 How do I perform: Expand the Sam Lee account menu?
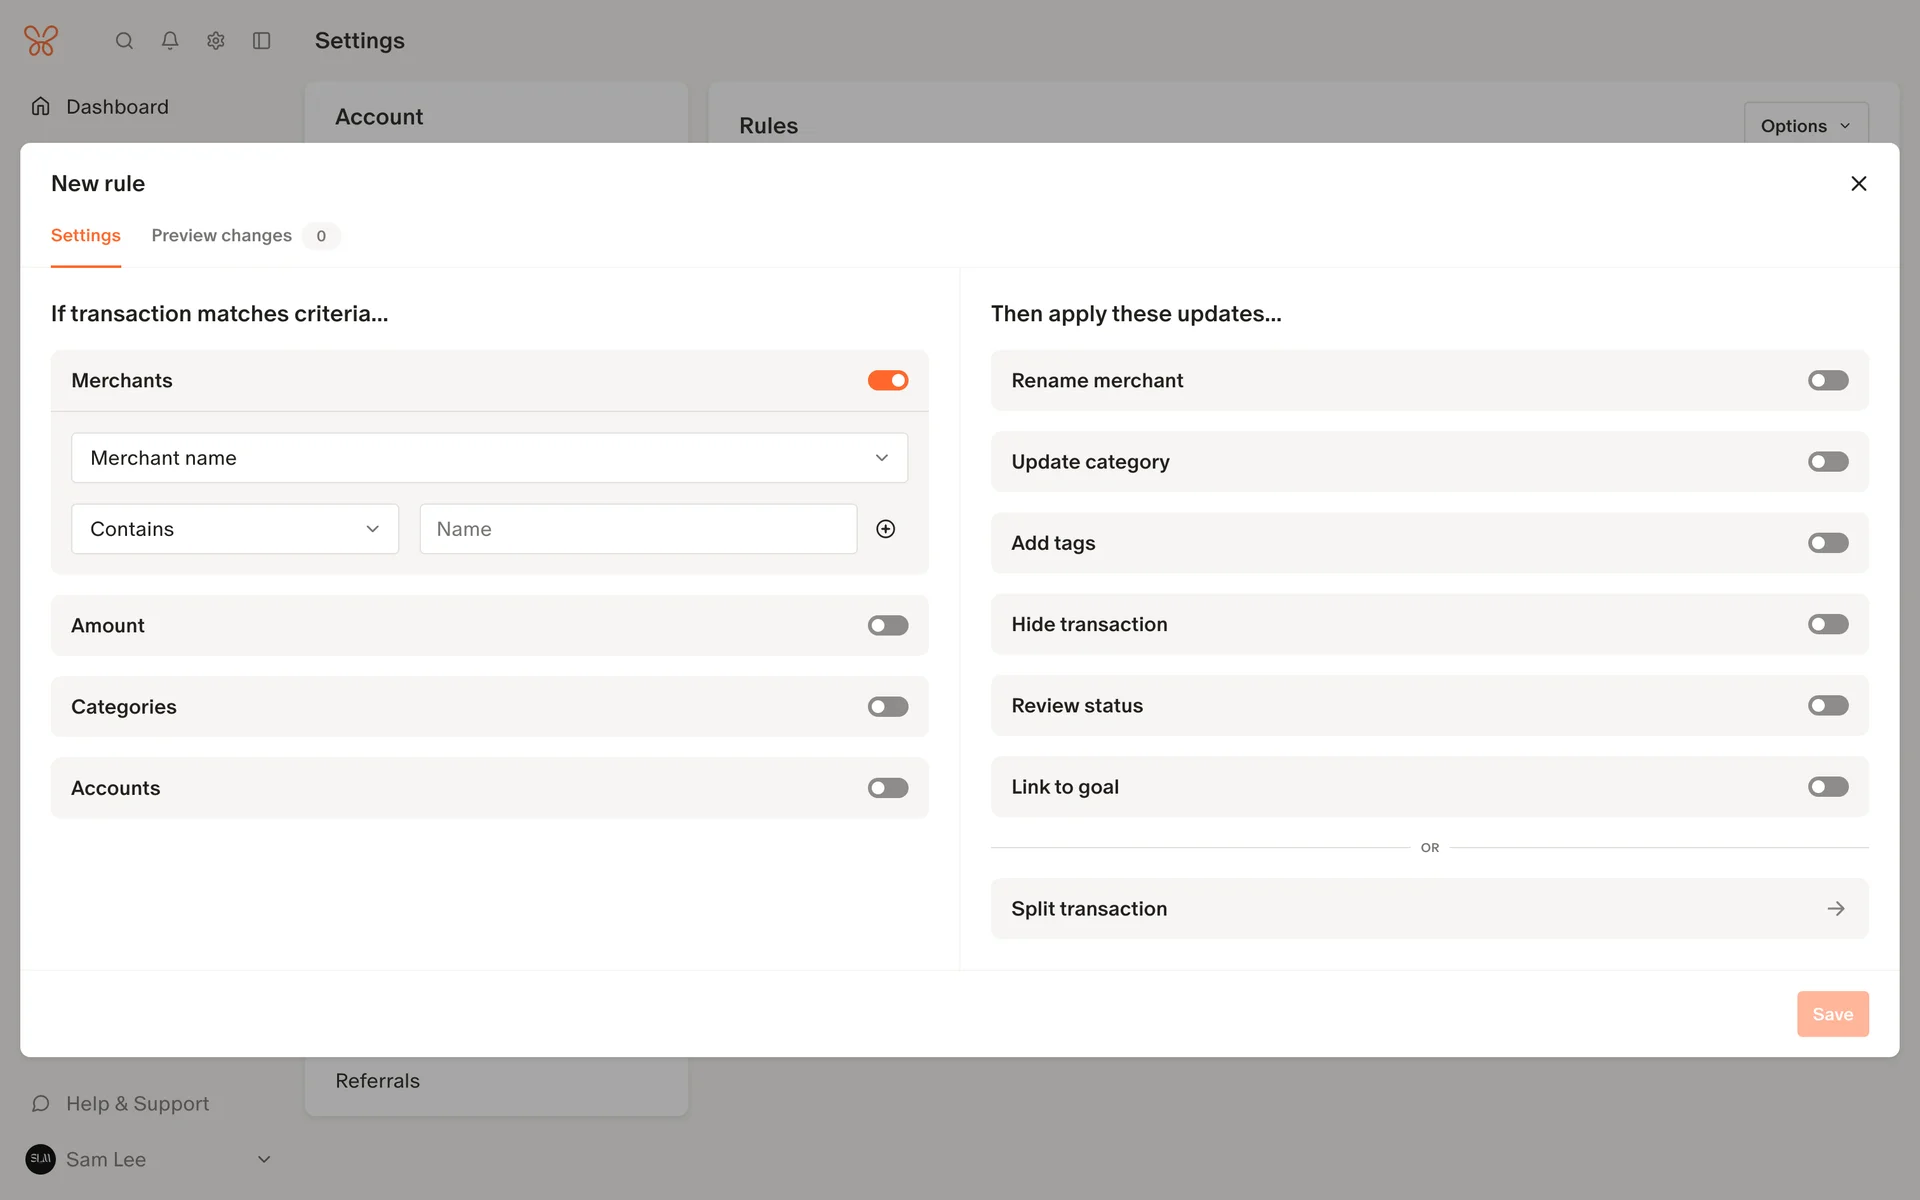coord(263,1160)
